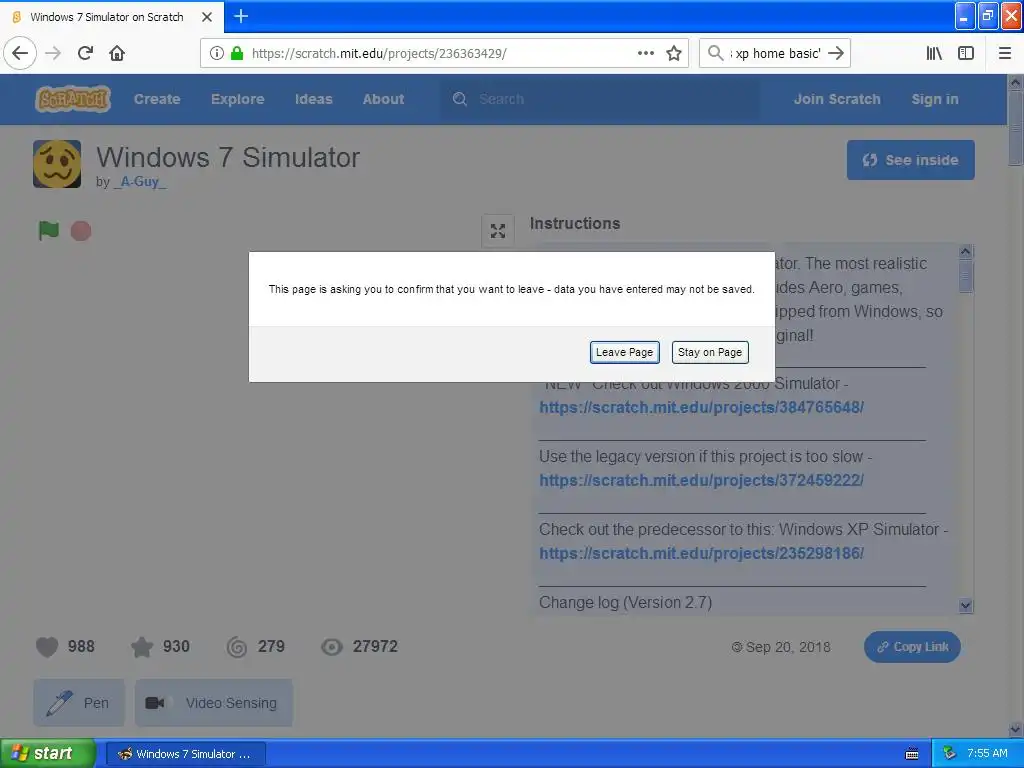The height and width of the screenshot is (768, 1024).
Task: Click the 7:55 AM taskbar clock
Action: (987, 753)
